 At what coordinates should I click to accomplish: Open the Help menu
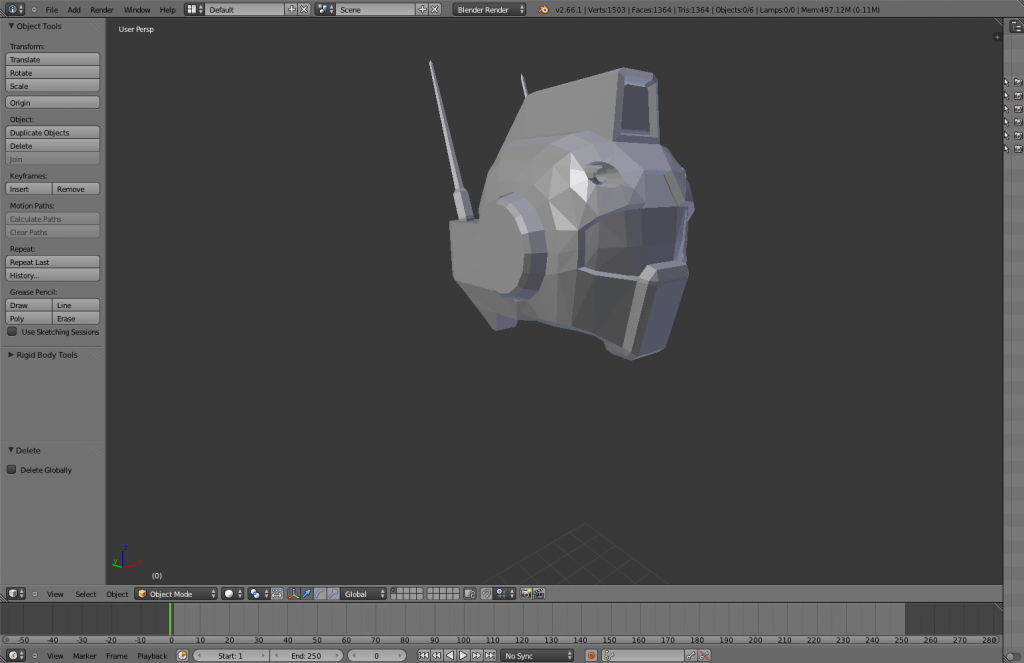168,10
